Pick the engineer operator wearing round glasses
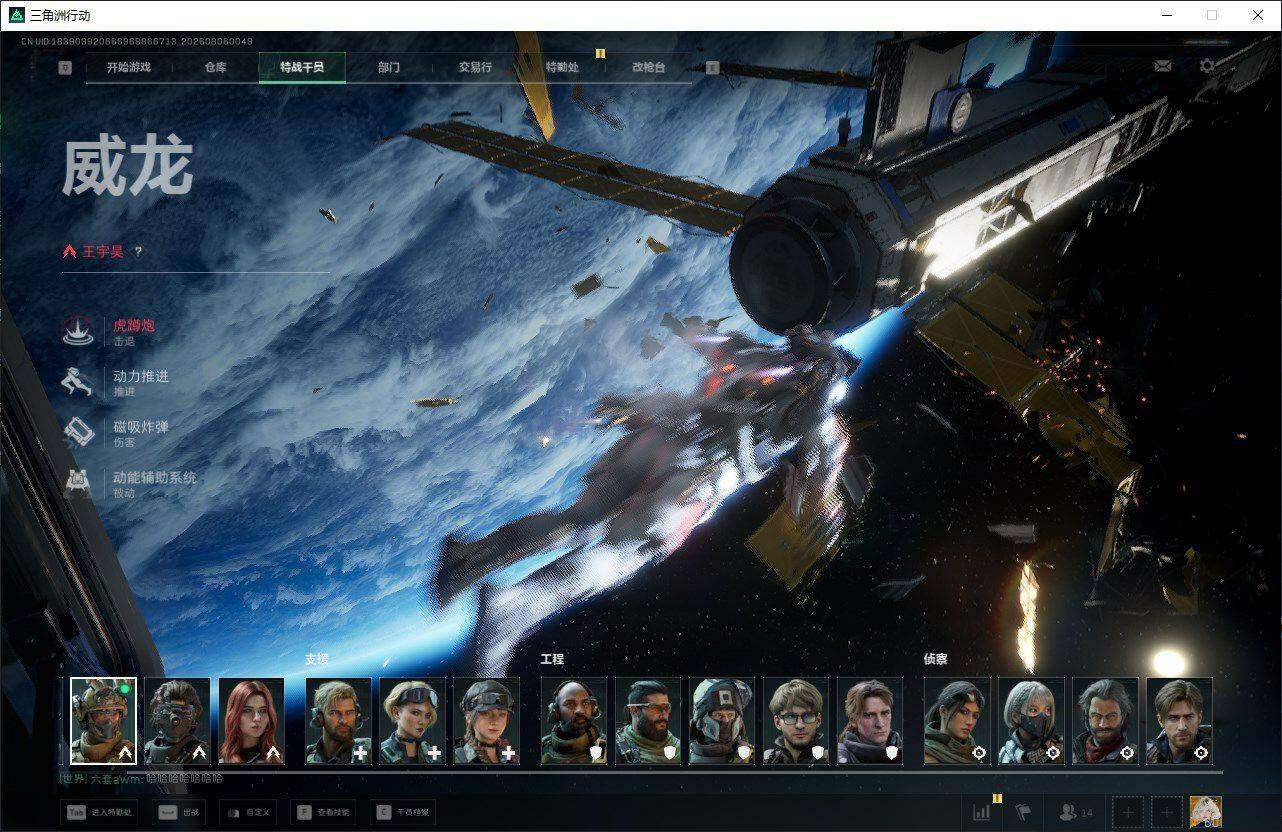 point(796,721)
